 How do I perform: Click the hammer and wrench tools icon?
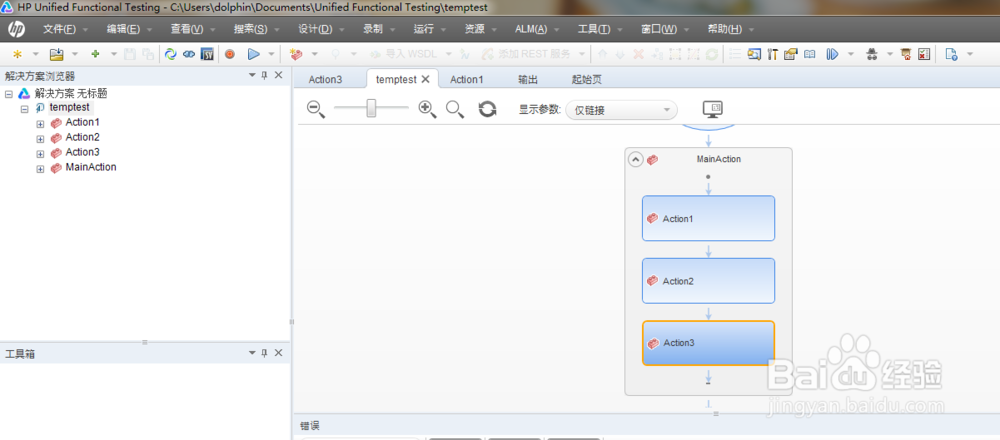tap(772, 54)
